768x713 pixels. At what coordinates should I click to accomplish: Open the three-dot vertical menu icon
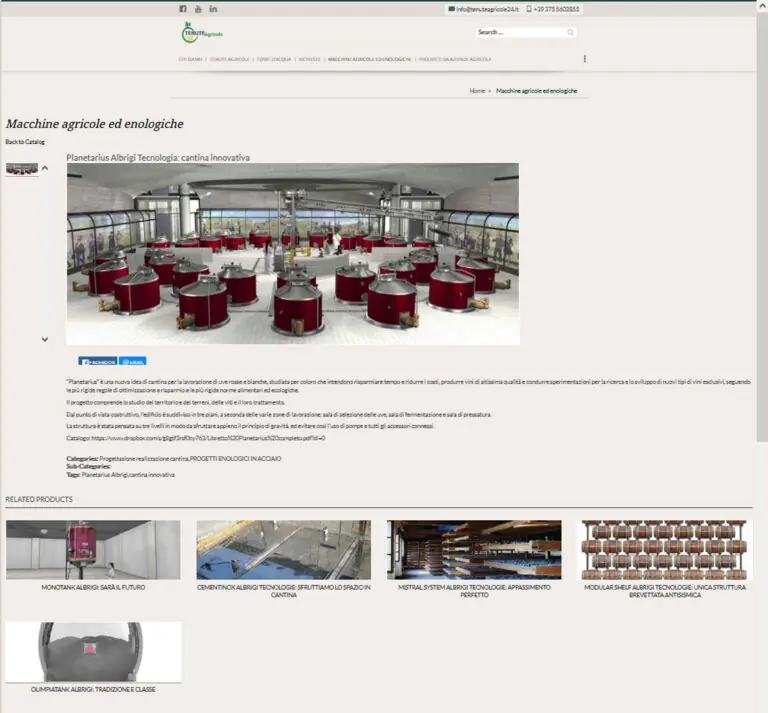(584, 59)
